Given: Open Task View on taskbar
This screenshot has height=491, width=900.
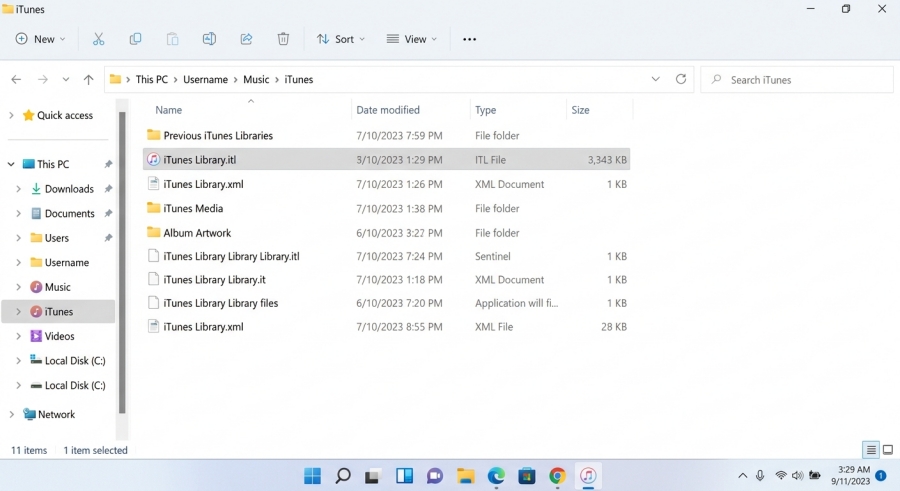Looking at the screenshot, I should tap(373, 476).
